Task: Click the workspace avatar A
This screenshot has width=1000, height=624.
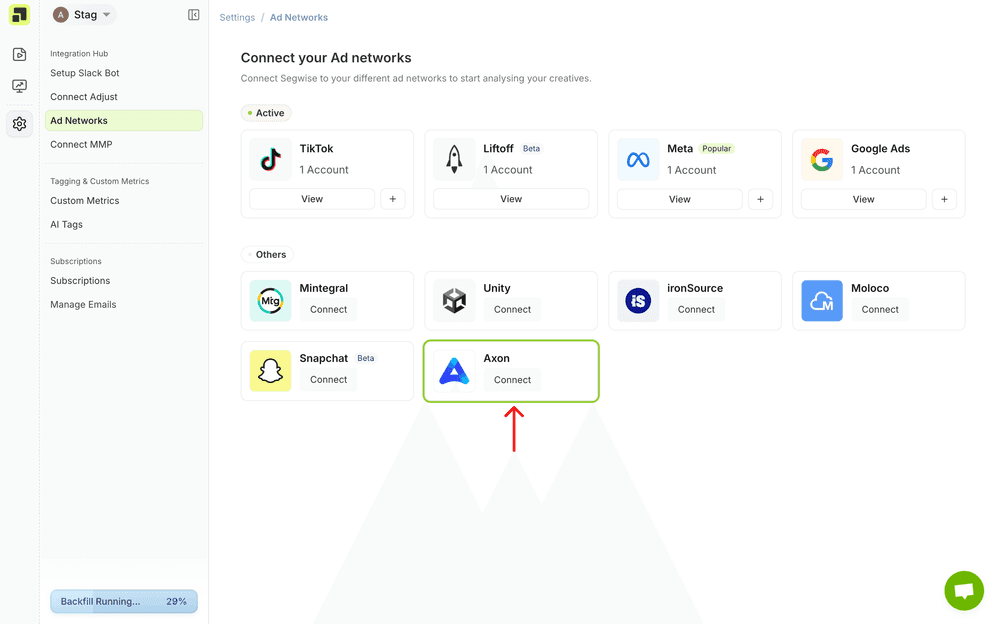Action: tap(61, 15)
